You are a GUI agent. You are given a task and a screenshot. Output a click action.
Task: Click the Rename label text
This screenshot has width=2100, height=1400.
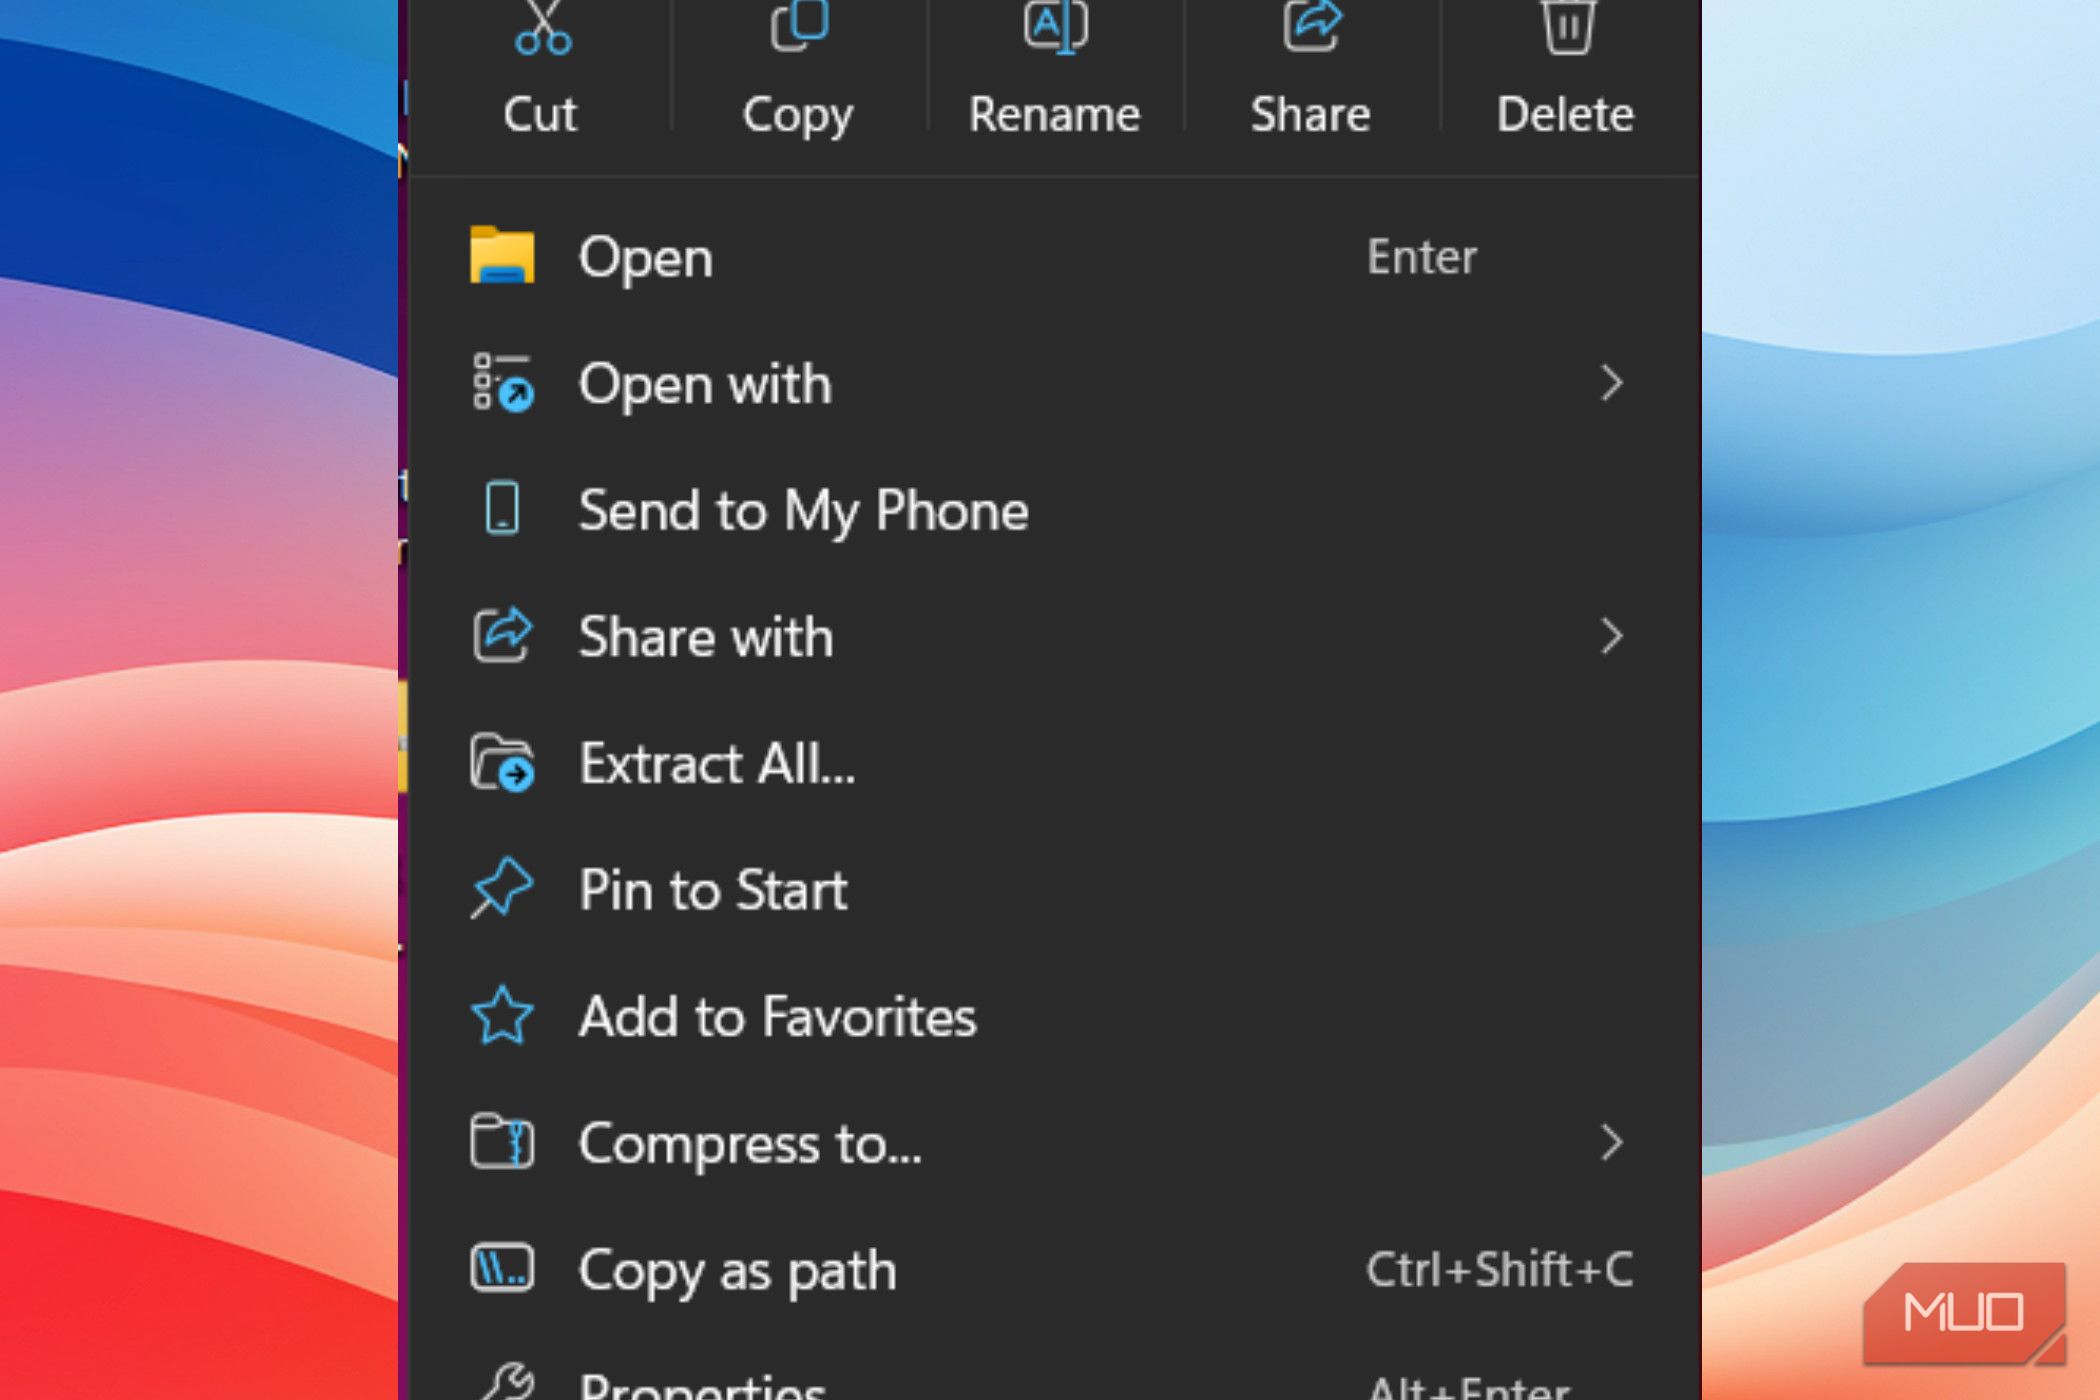[x=1054, y=114]
